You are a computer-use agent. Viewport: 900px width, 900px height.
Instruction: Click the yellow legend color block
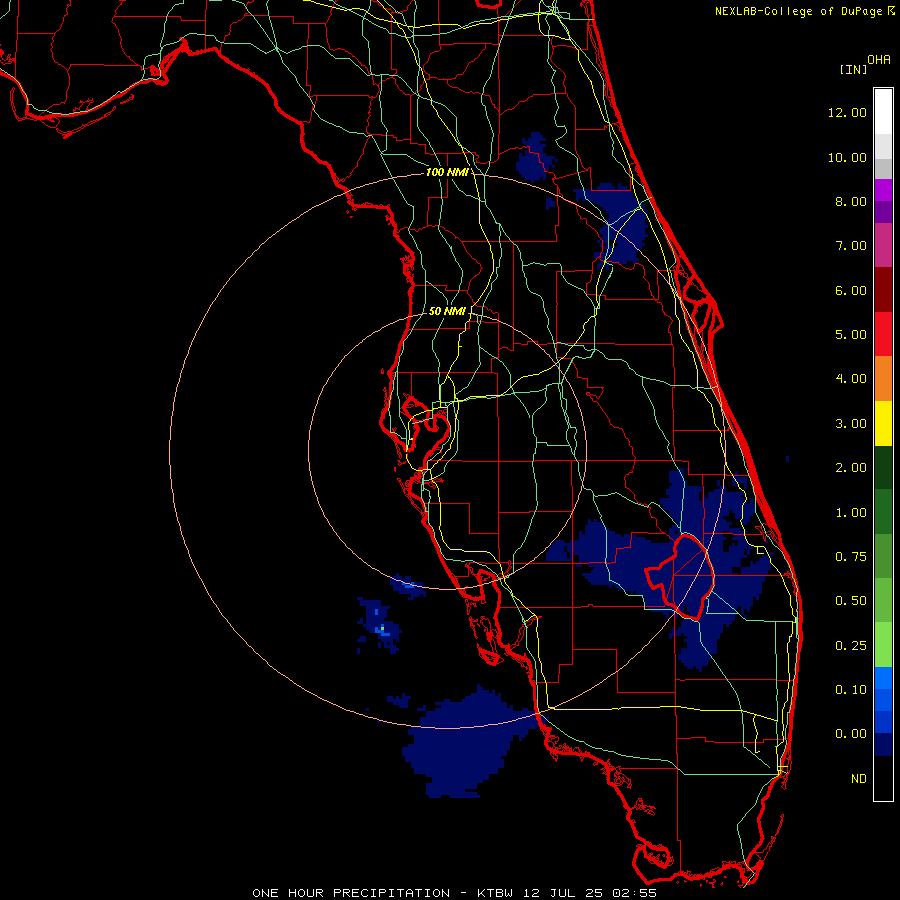883,423
